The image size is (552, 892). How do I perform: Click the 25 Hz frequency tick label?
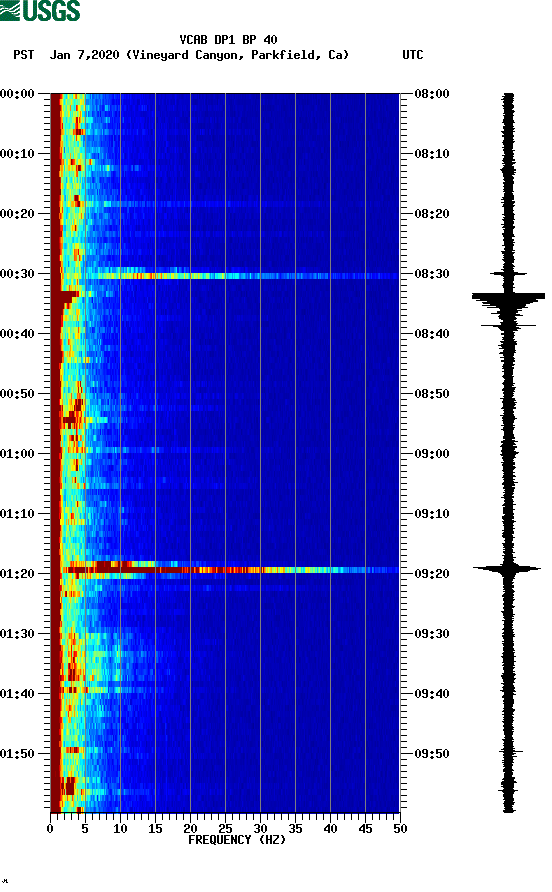(225, 829)
